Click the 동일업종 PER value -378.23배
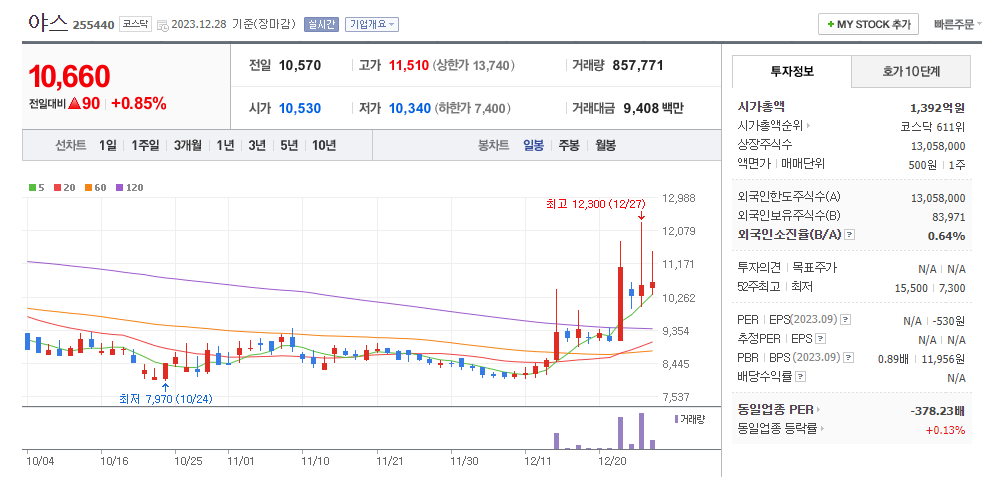 click(x=938, y=411)
